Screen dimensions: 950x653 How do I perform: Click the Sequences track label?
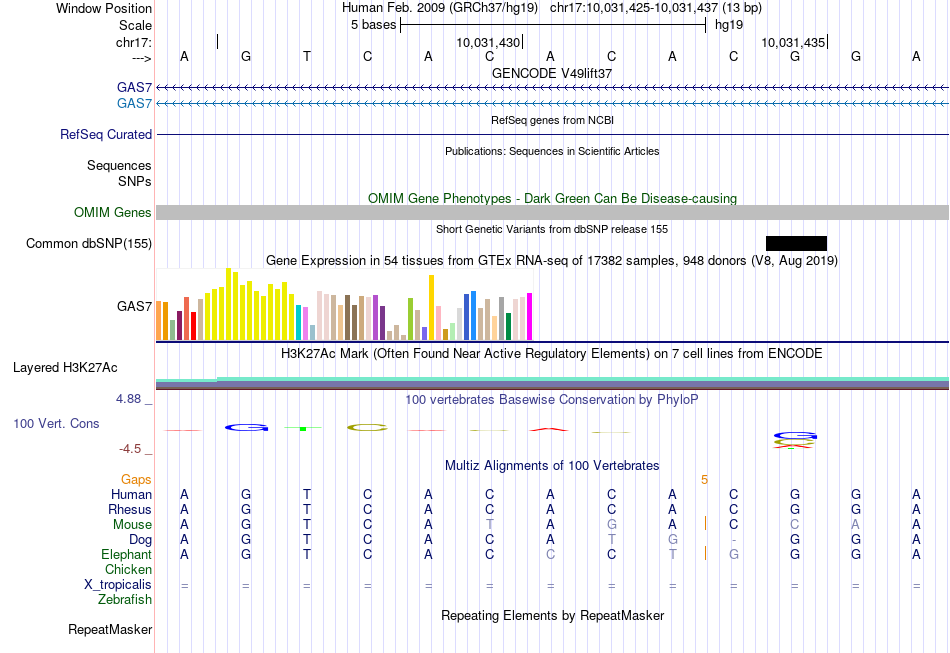119,165
